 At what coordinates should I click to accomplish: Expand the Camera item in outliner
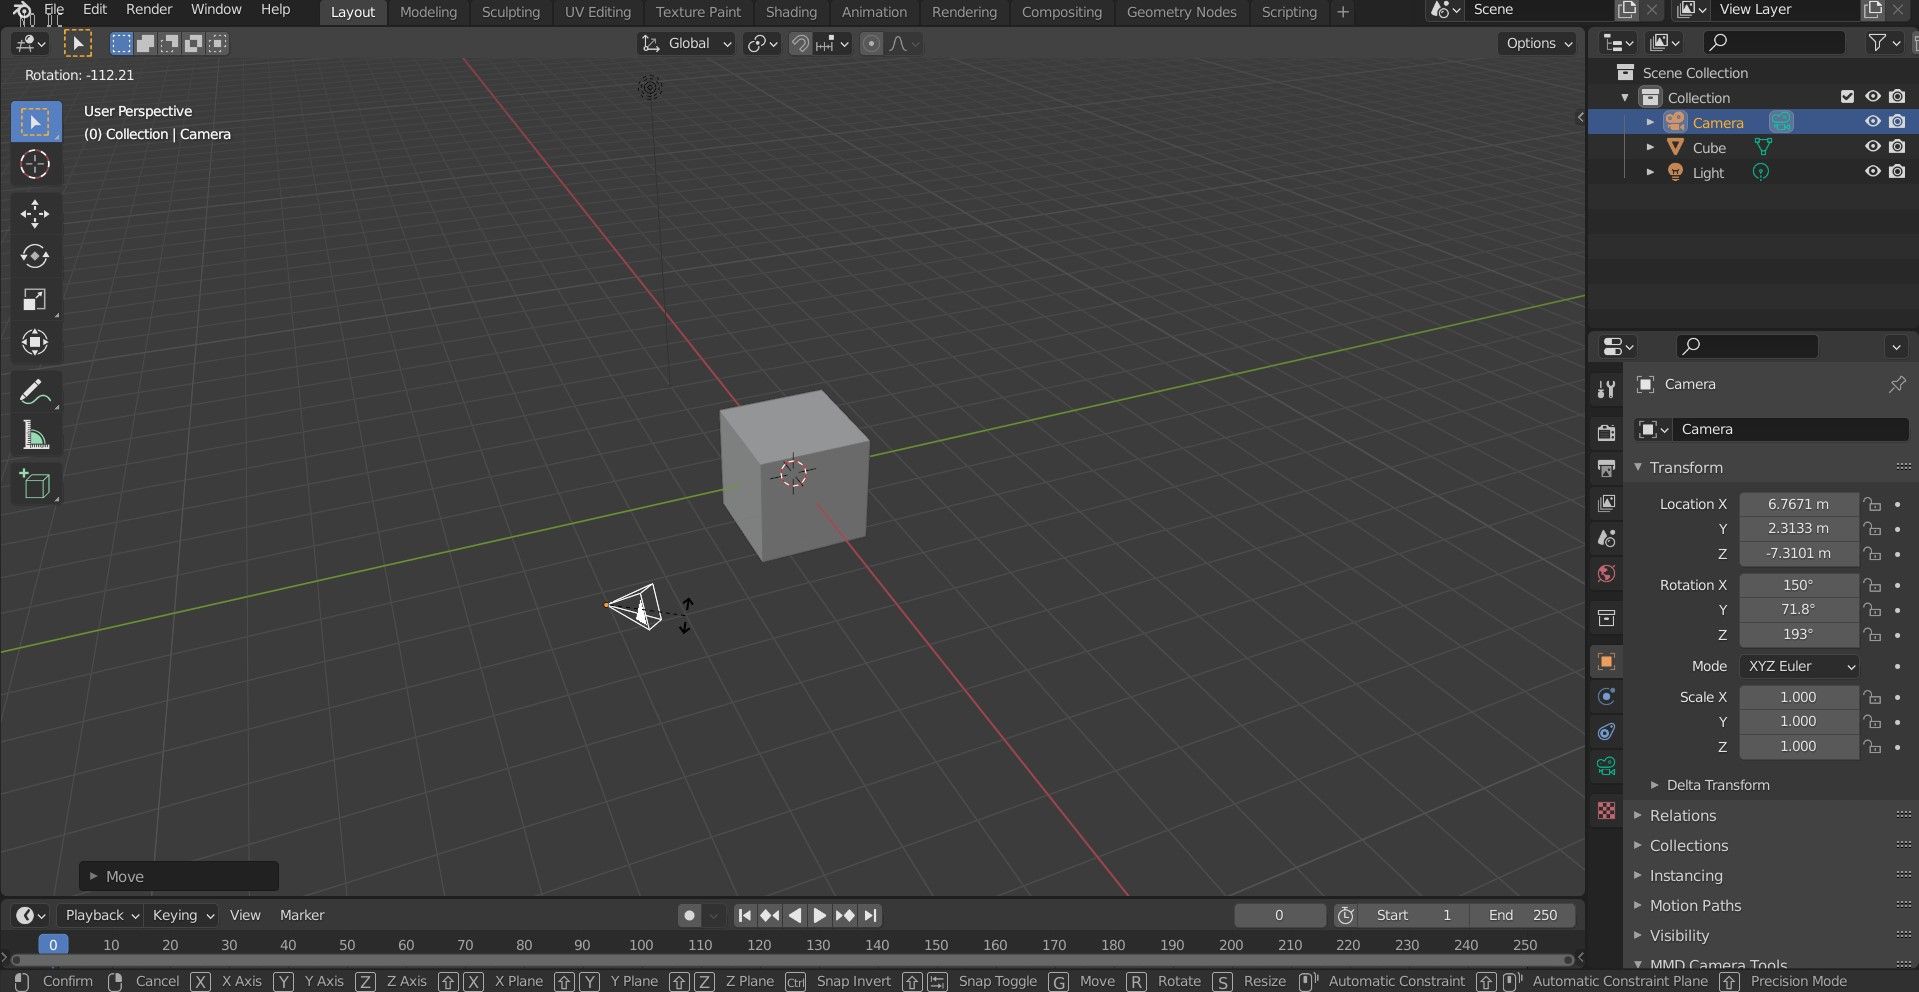pos(1650,122)
